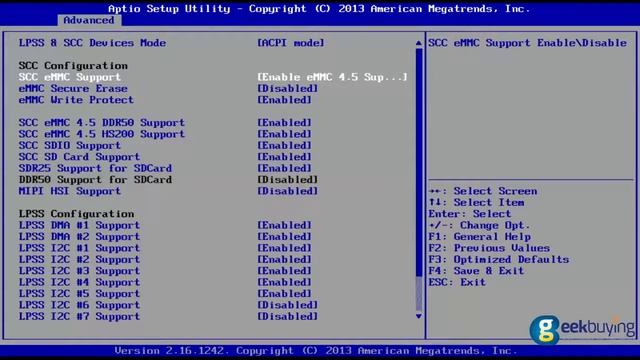Select LPSS & SCC Devices Mode setting
640x360 pixels.
(92, 43)
